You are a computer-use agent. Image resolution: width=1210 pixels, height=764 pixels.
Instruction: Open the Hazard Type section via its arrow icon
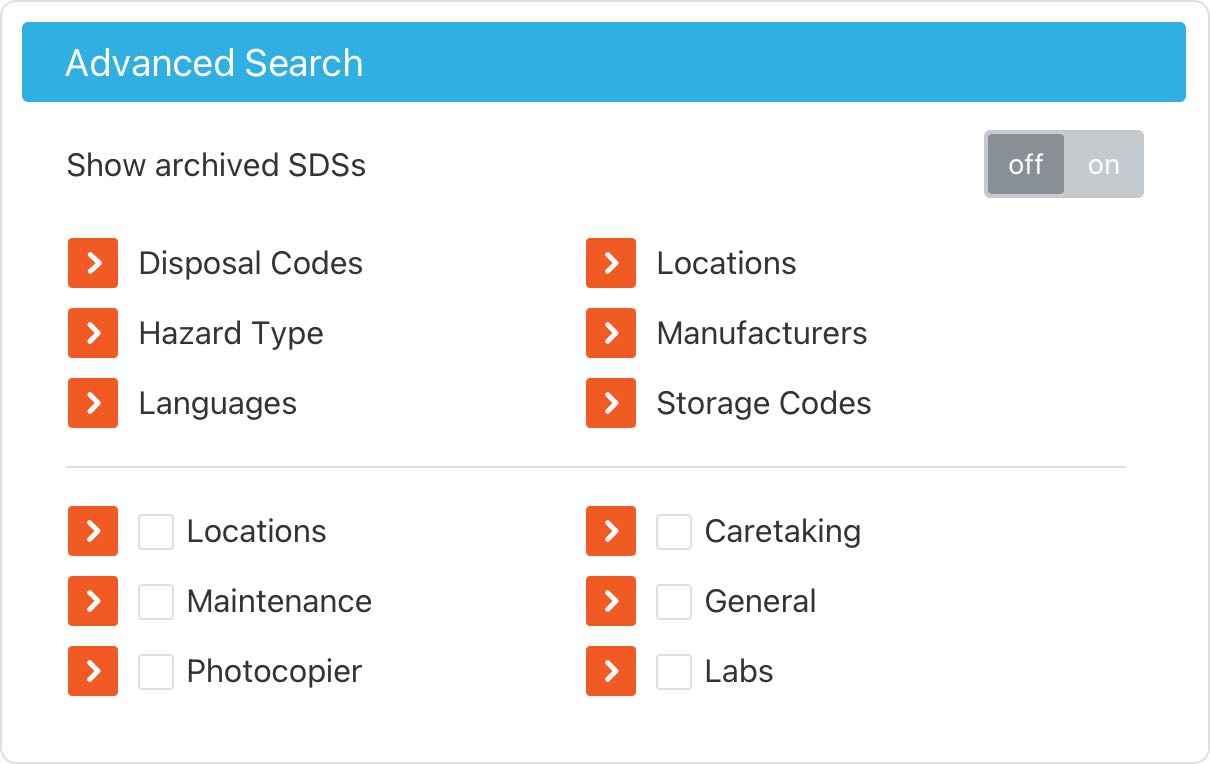point(92,333)
